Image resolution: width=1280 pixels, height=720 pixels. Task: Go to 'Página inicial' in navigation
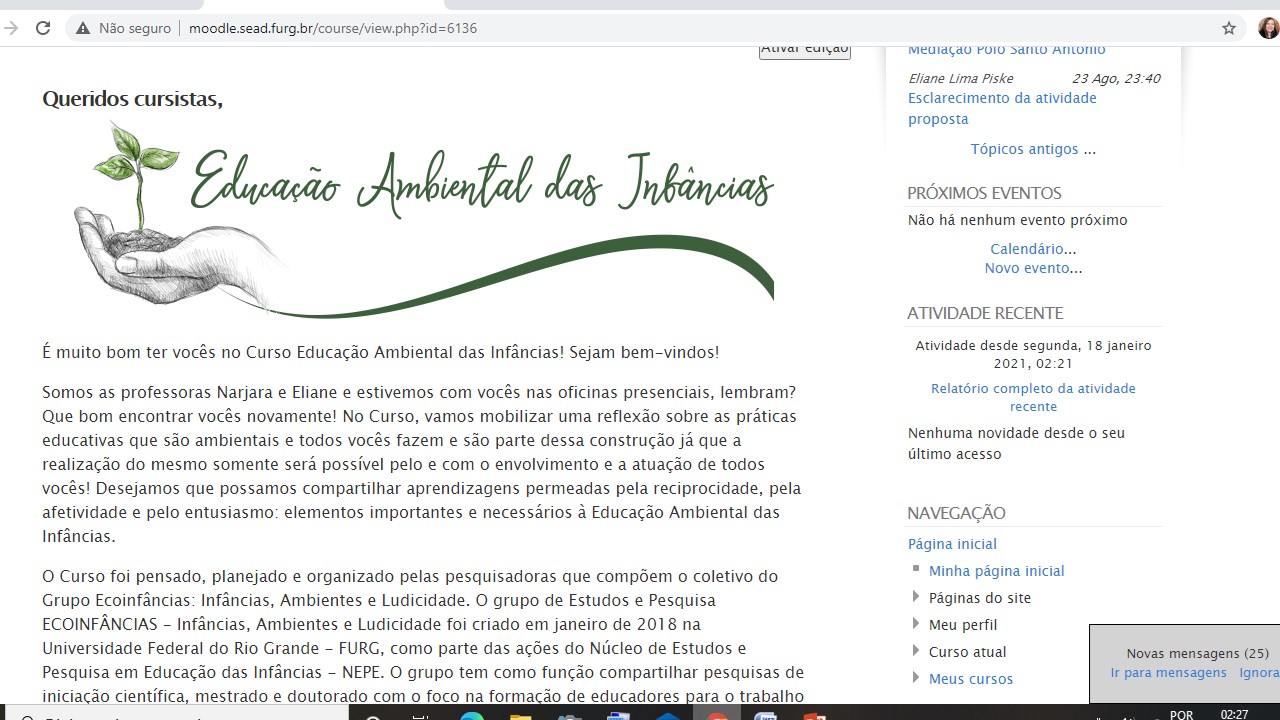(952, 544)
